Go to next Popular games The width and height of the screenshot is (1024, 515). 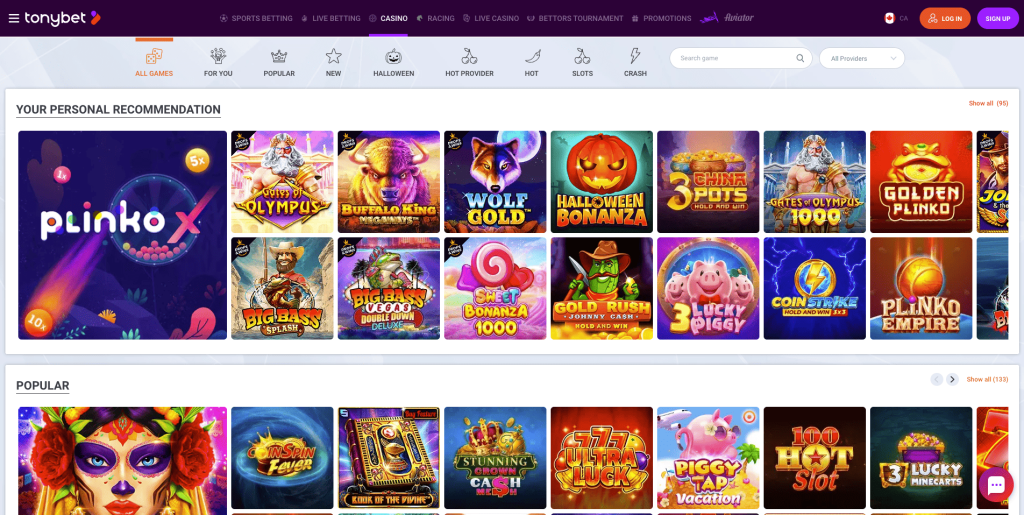(952, 379)
